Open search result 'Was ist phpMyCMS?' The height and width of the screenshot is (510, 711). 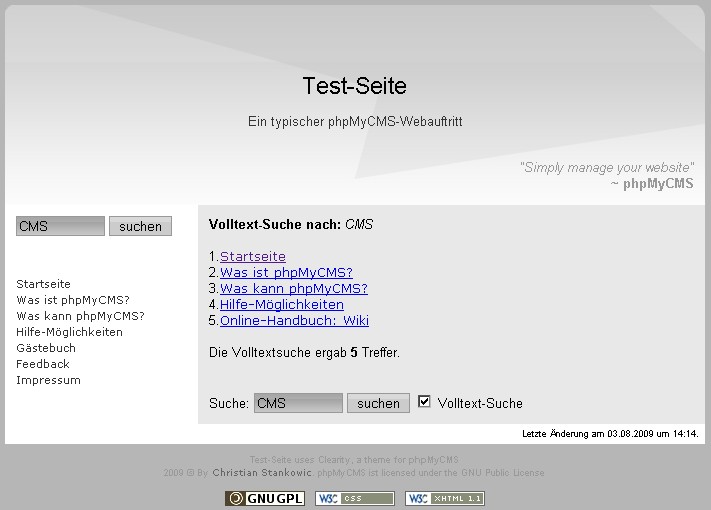[x=286, y=273]
